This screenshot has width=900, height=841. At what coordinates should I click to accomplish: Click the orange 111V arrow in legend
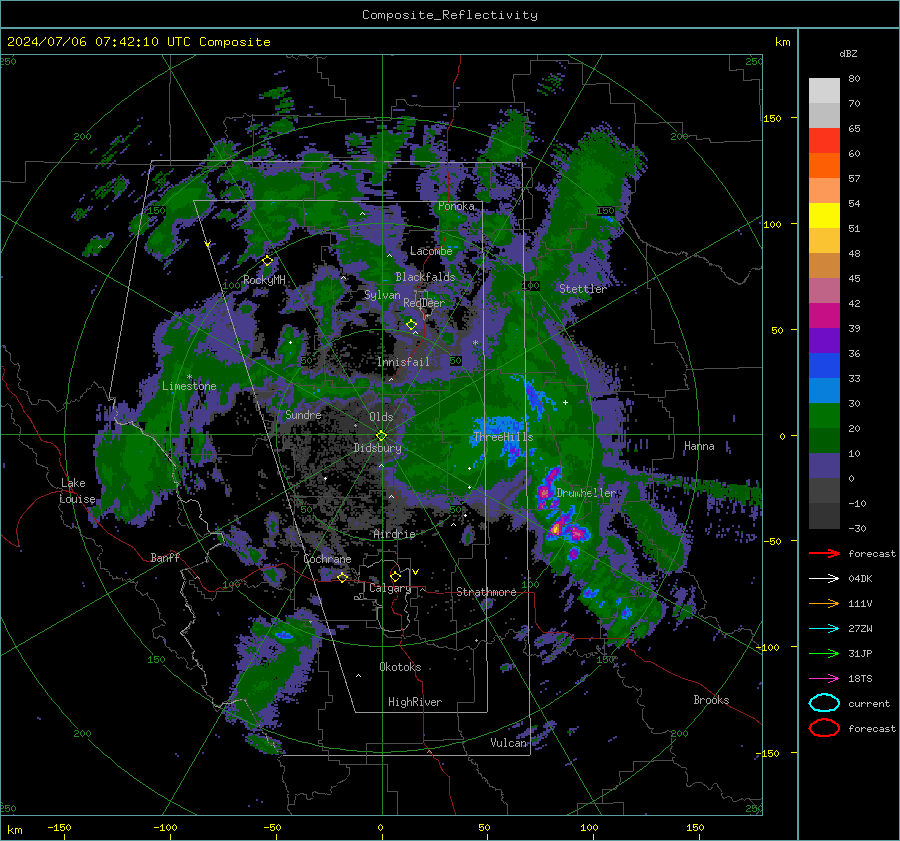(824, 603)
